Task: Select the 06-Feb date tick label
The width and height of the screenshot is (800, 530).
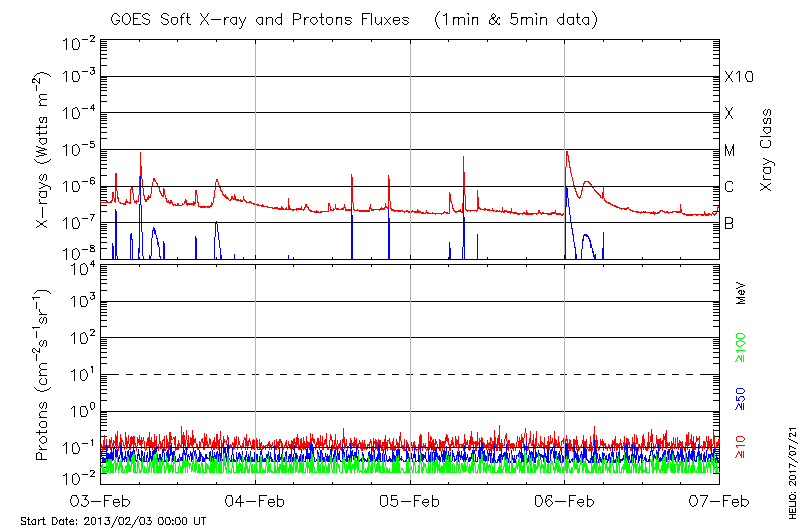Action: [x=565, y=501]
